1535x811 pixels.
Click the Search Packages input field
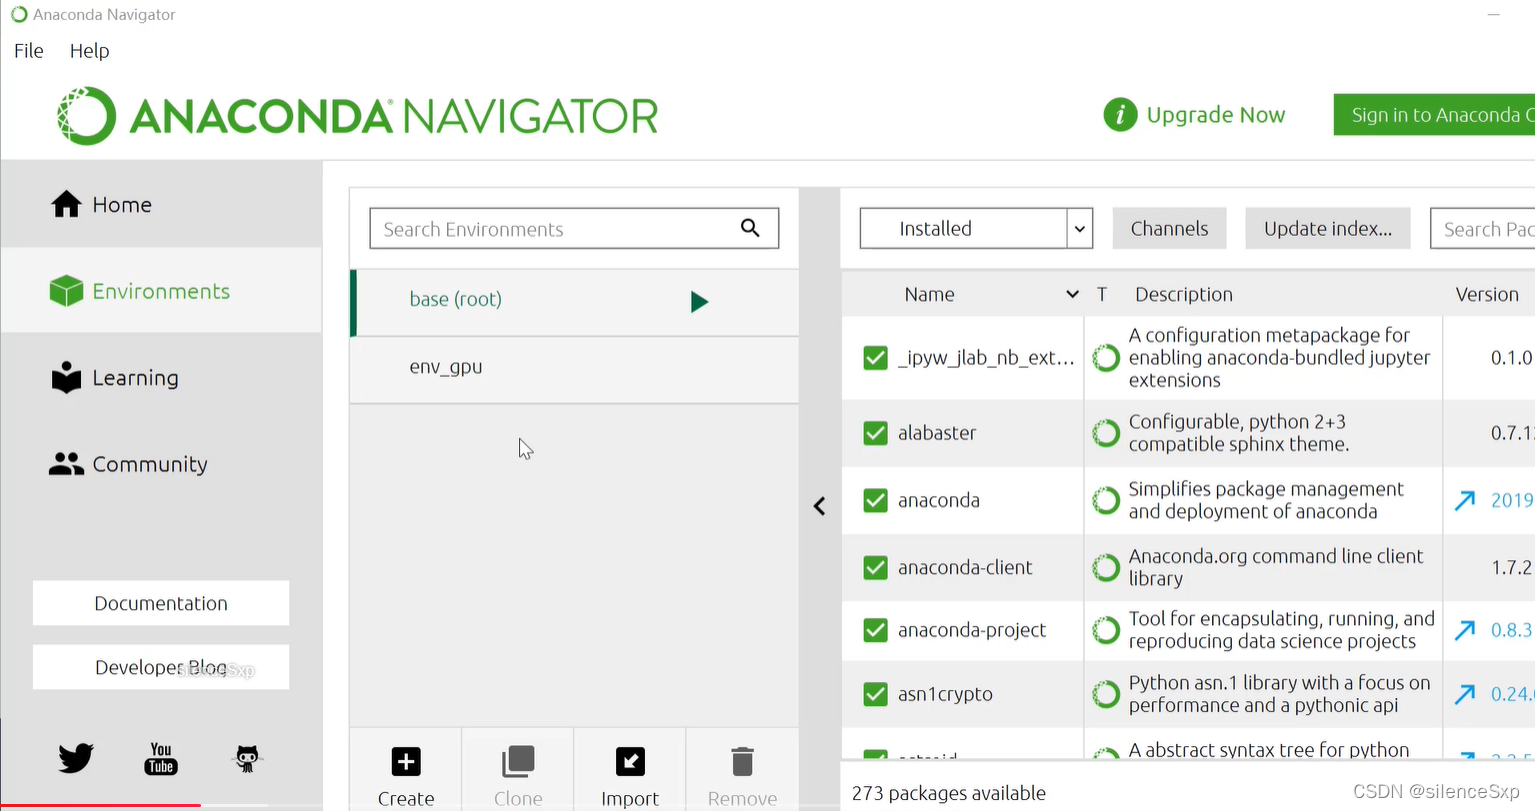pos(1484,228)
